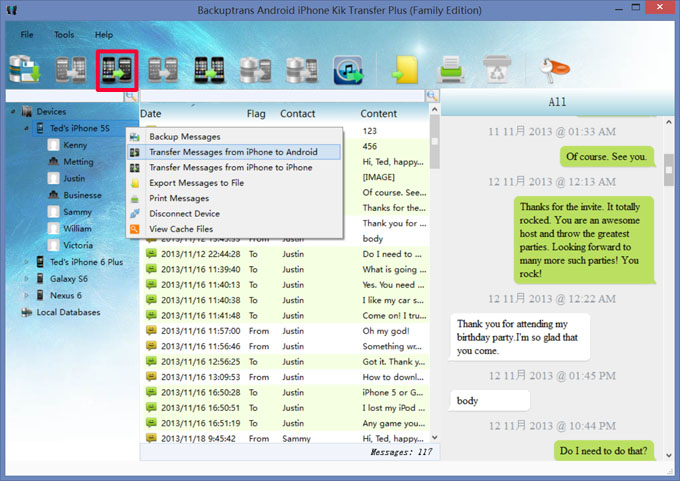The image size is (680, 481).
Task: Sort by the Contact column header
Action: (298, 114)
